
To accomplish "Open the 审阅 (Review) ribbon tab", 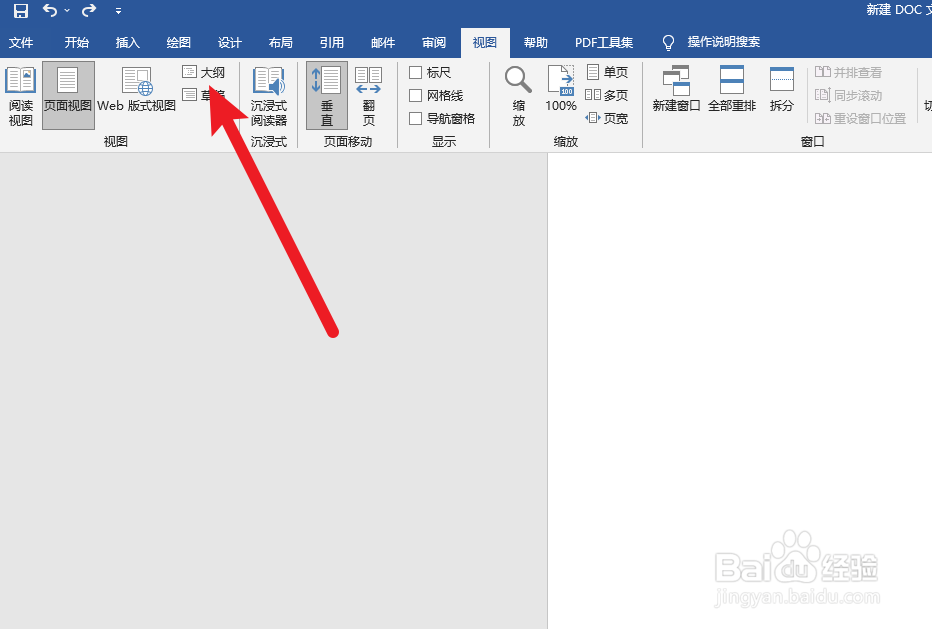I will pos(433,42).
